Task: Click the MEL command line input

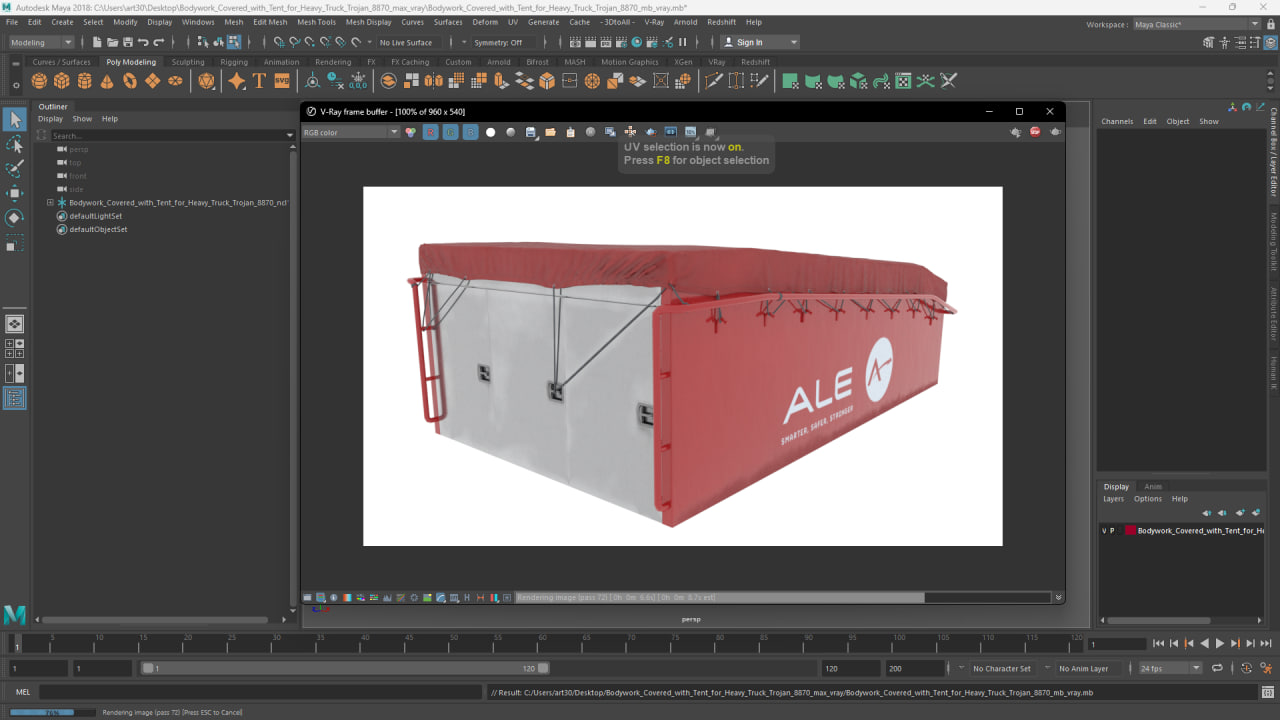Action: click(x=260, y=692)
